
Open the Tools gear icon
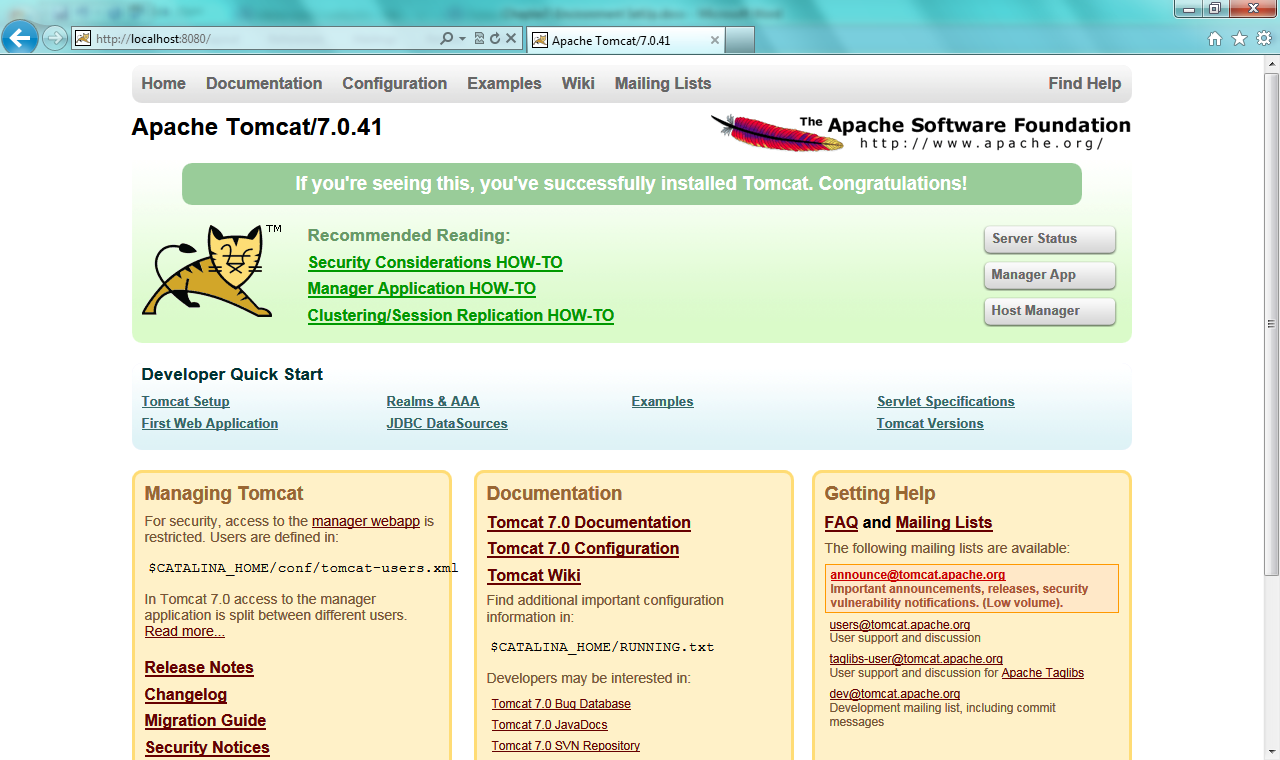(x=1263, y=38)
